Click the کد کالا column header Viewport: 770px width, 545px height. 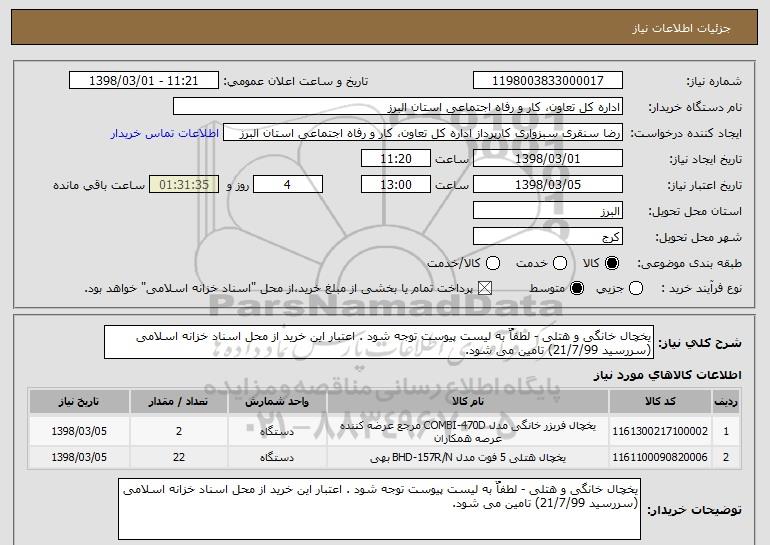click(x=660, y=402)
